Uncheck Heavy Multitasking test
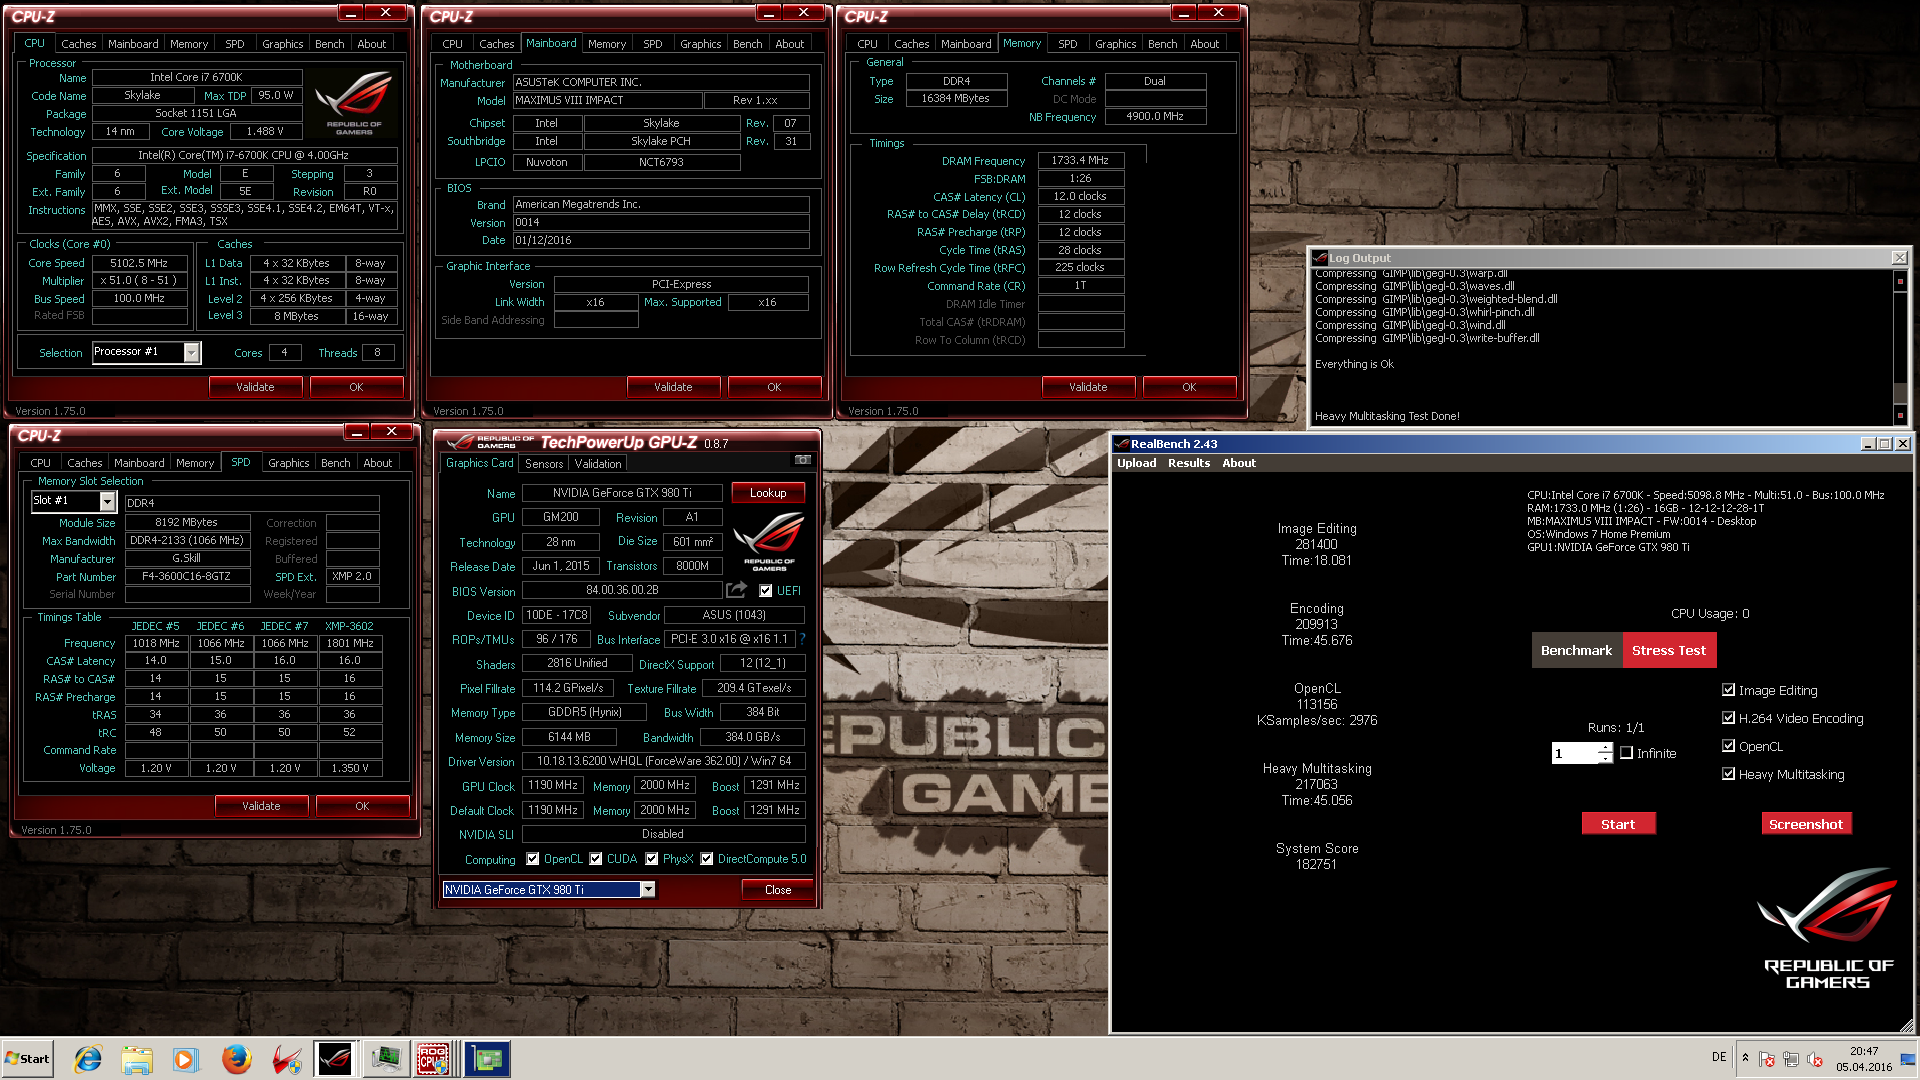Viewport: 1920px width, 1080px height. click(x=1728, y=774)
